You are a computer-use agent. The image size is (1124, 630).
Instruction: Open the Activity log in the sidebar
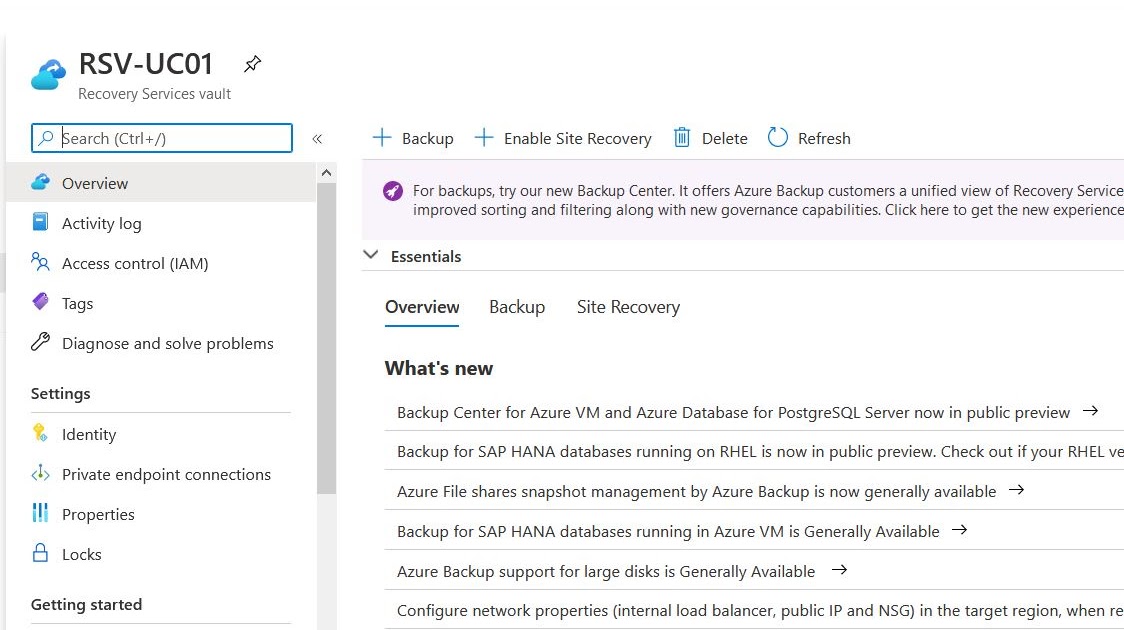pyautogui.click(x=100, y=223)
